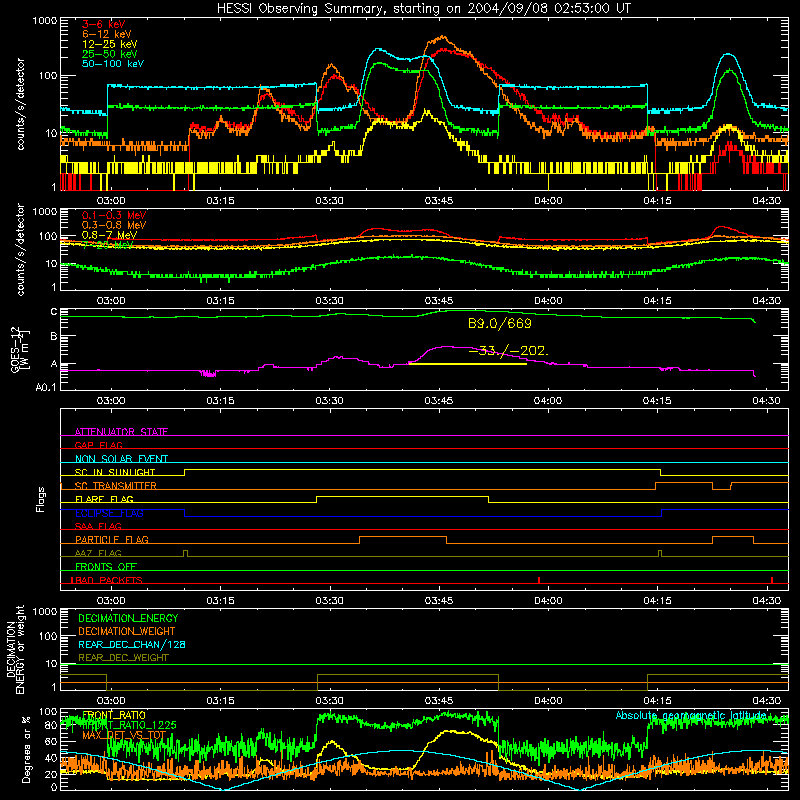Click the Absolute geomagnetic latitude label
The image size is (800, 800).
tap(691, 716)
